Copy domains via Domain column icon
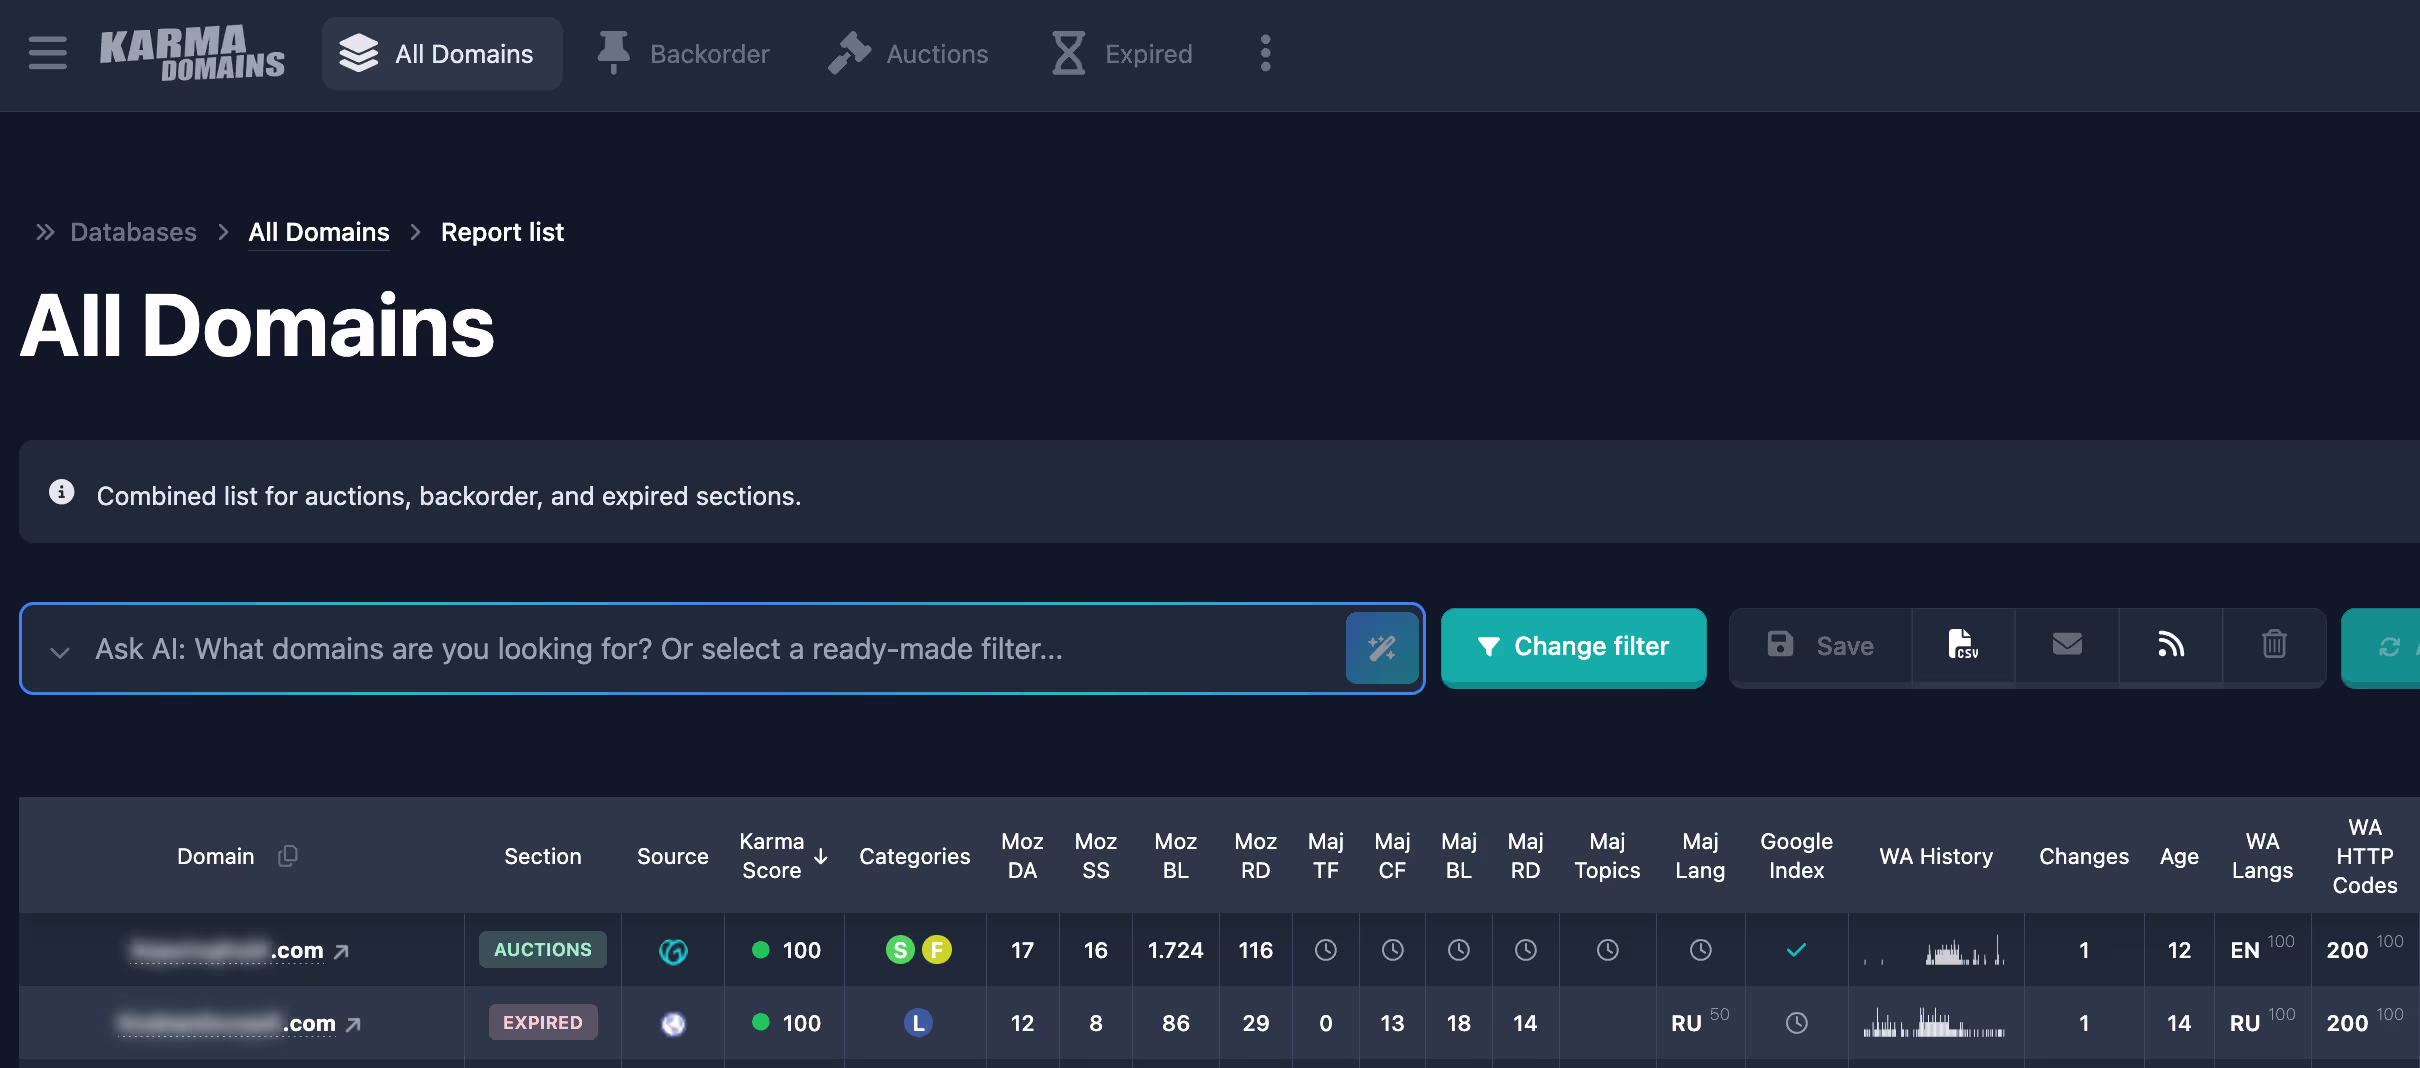This screenshot has height=1068, width=2420. point(288,856)
